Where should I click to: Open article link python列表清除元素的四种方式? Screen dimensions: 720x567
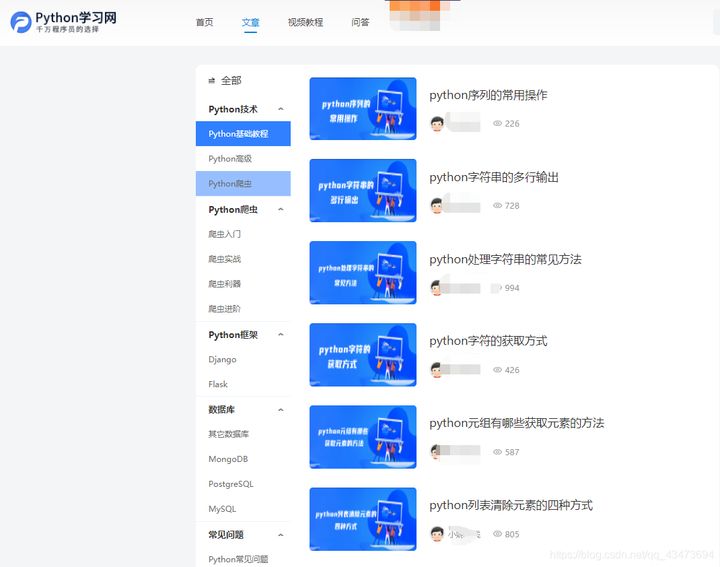511,505
